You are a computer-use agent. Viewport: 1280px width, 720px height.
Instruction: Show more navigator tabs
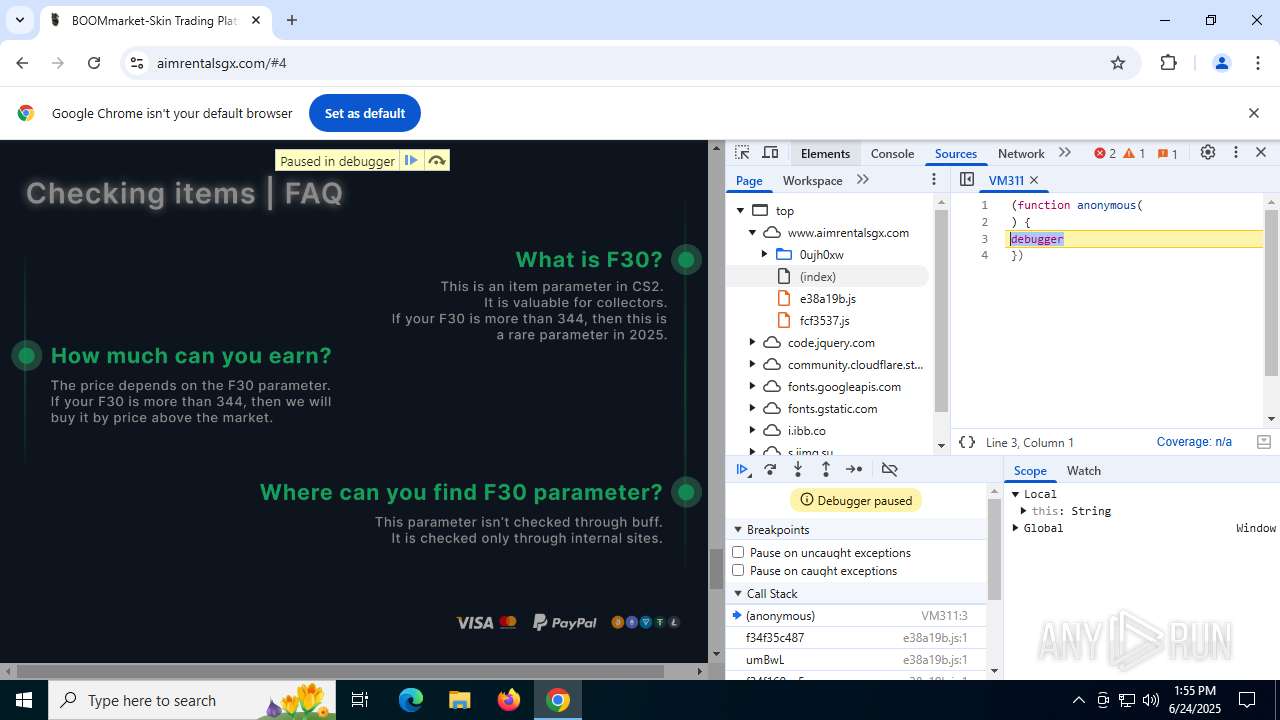(863, 180)
